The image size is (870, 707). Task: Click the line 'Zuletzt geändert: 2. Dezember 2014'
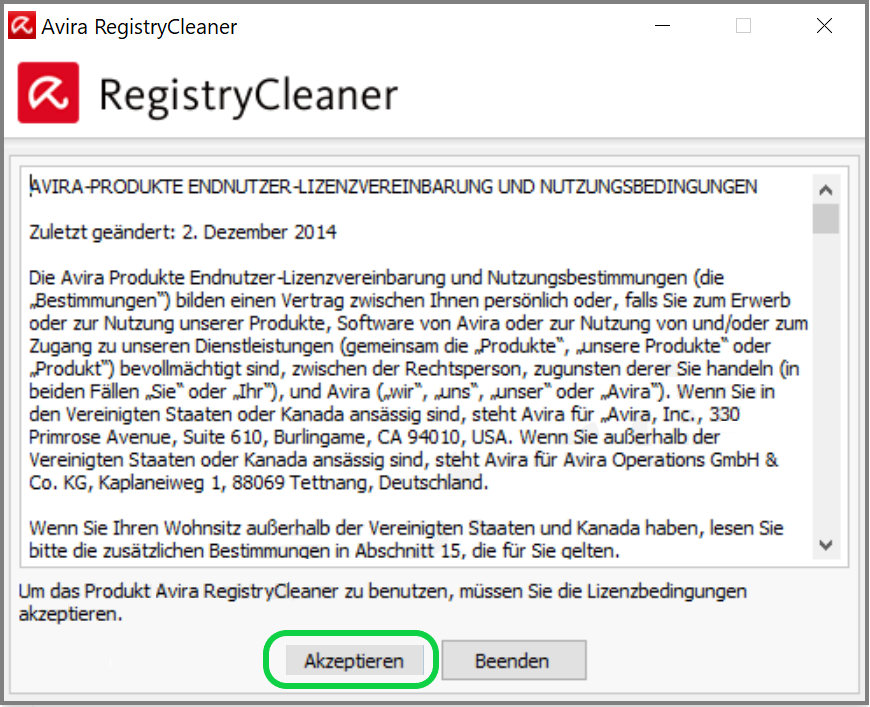(x=183, y=232)
